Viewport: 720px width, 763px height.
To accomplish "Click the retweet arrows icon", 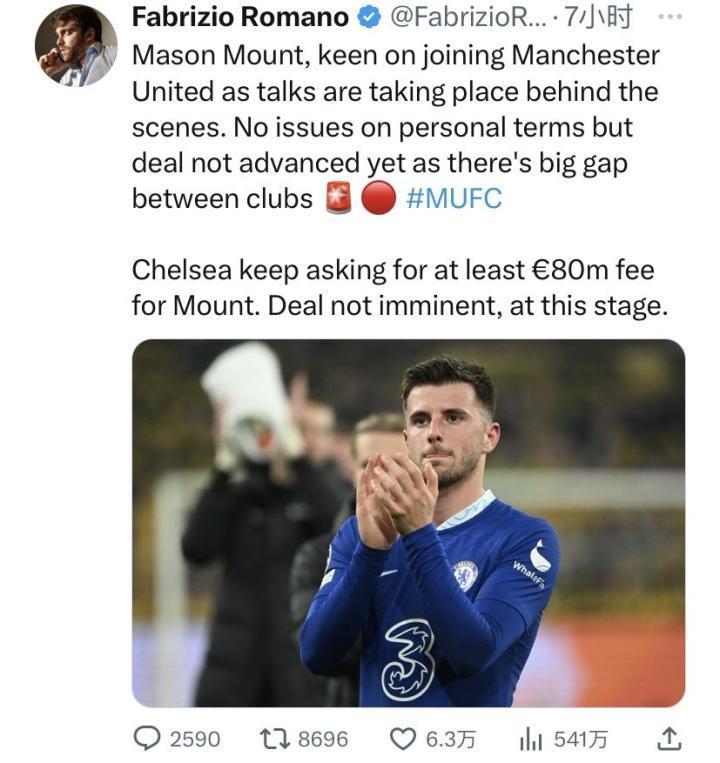I will tap(275, 739).
